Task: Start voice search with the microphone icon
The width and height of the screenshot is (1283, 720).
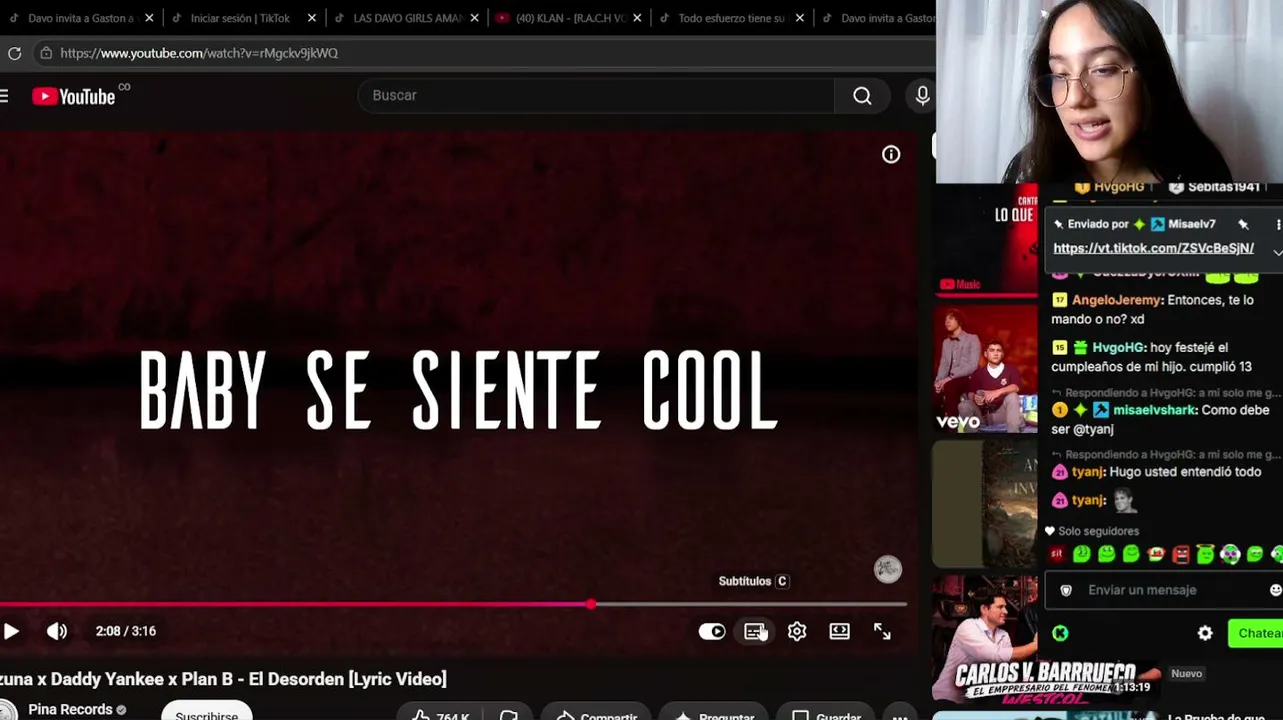Action: tap(922, 96)
